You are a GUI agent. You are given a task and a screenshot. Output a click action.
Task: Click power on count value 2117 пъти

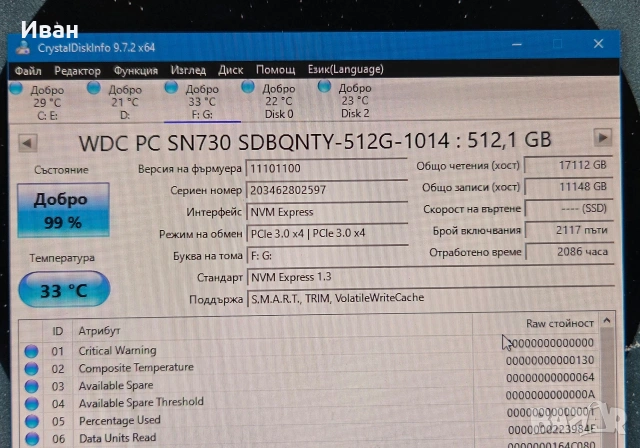click(x=569, y=230)
